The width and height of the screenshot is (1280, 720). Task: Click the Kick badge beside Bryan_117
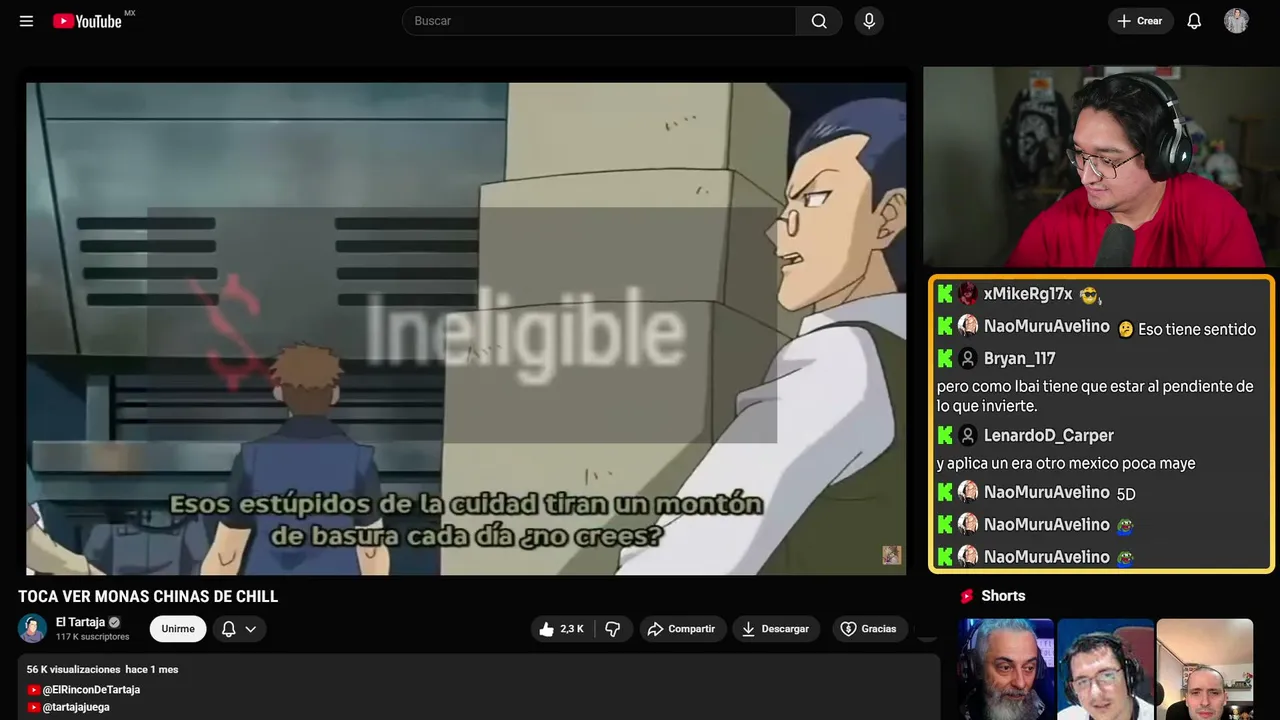click(945, 358)
